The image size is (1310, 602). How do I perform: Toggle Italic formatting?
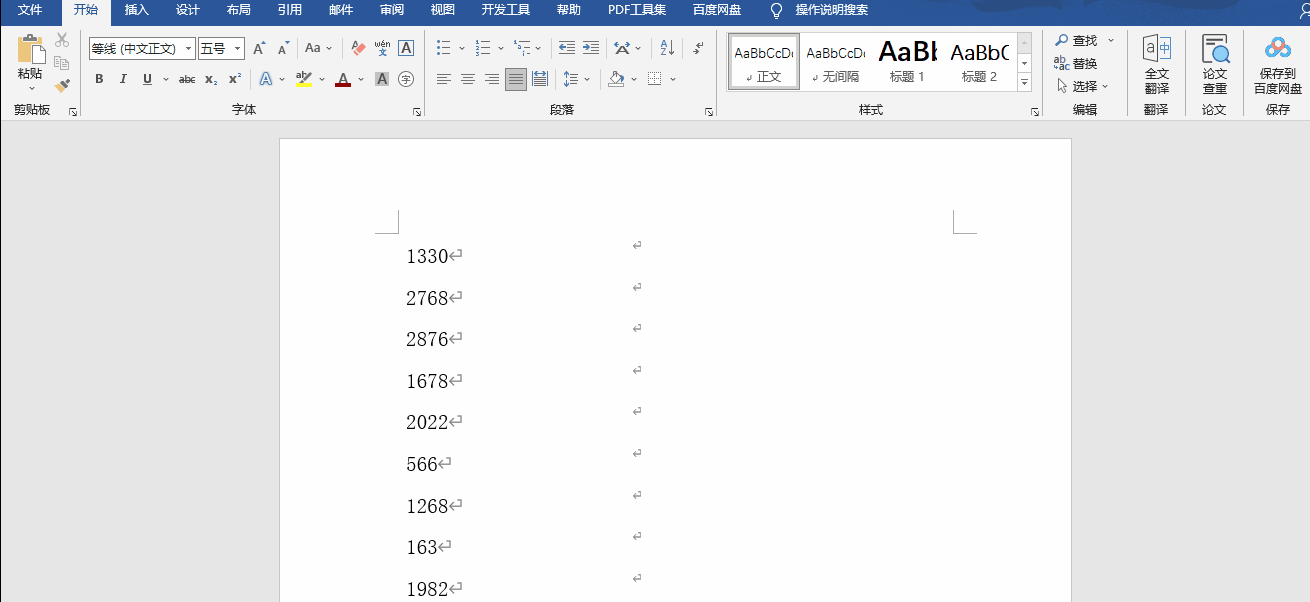tap(123, 79)
